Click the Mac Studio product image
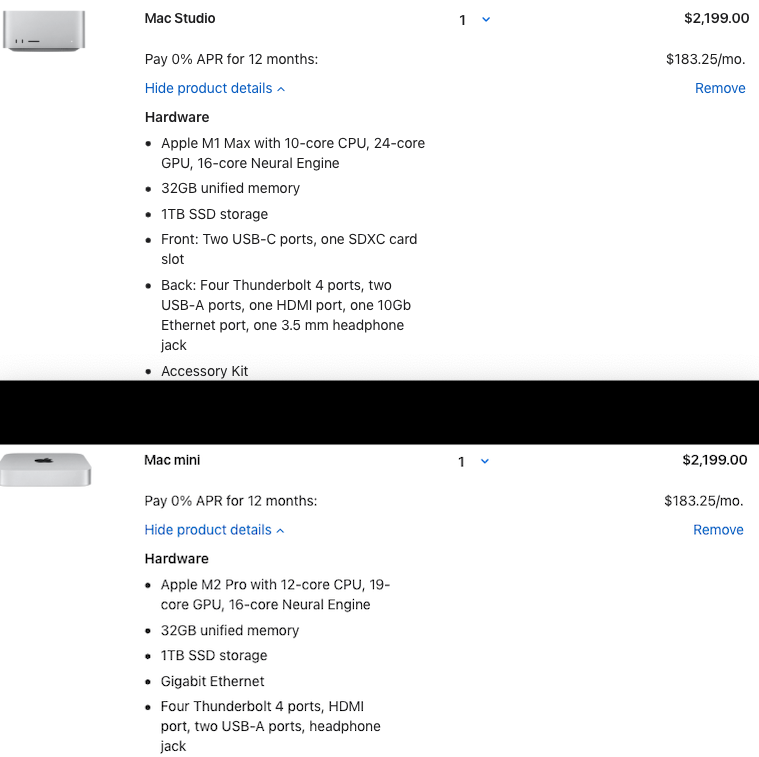Image resolution: width=759 pixels, height=757 pixels. click(x=44, y=30)
